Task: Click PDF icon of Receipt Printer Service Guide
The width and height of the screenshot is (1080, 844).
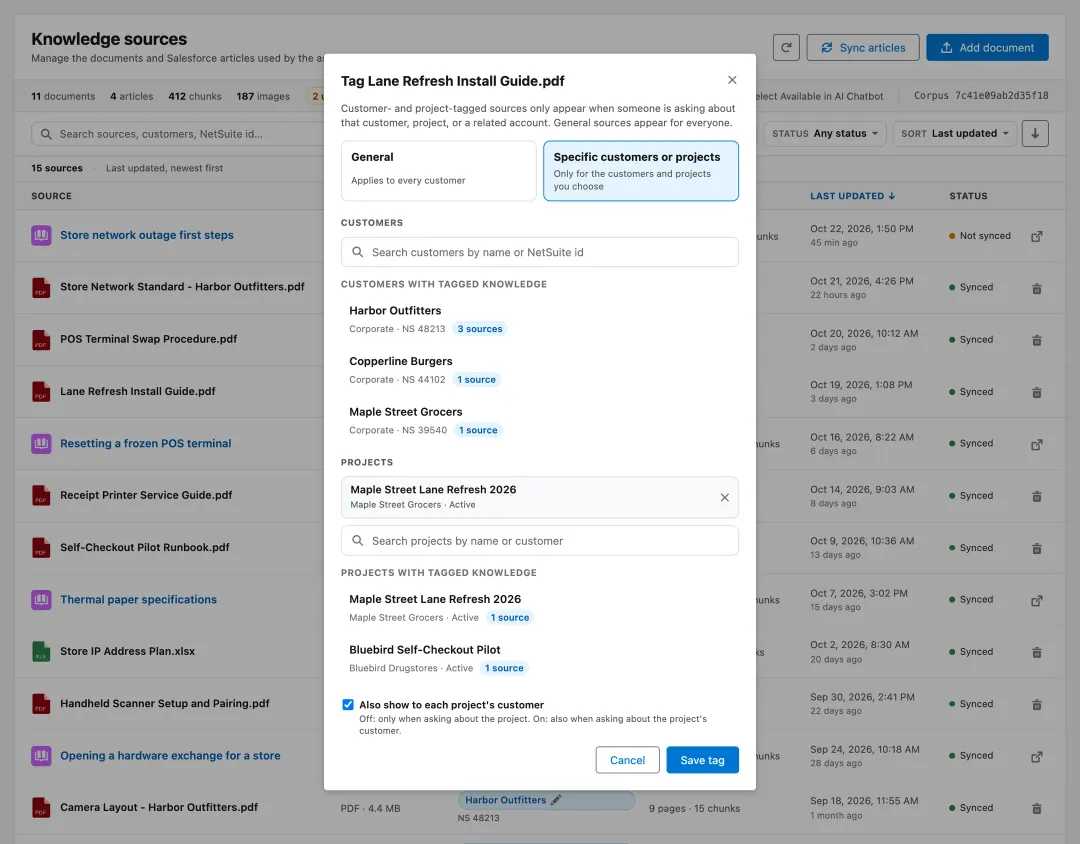Action: pyautogui.click(x=41, y=496)
